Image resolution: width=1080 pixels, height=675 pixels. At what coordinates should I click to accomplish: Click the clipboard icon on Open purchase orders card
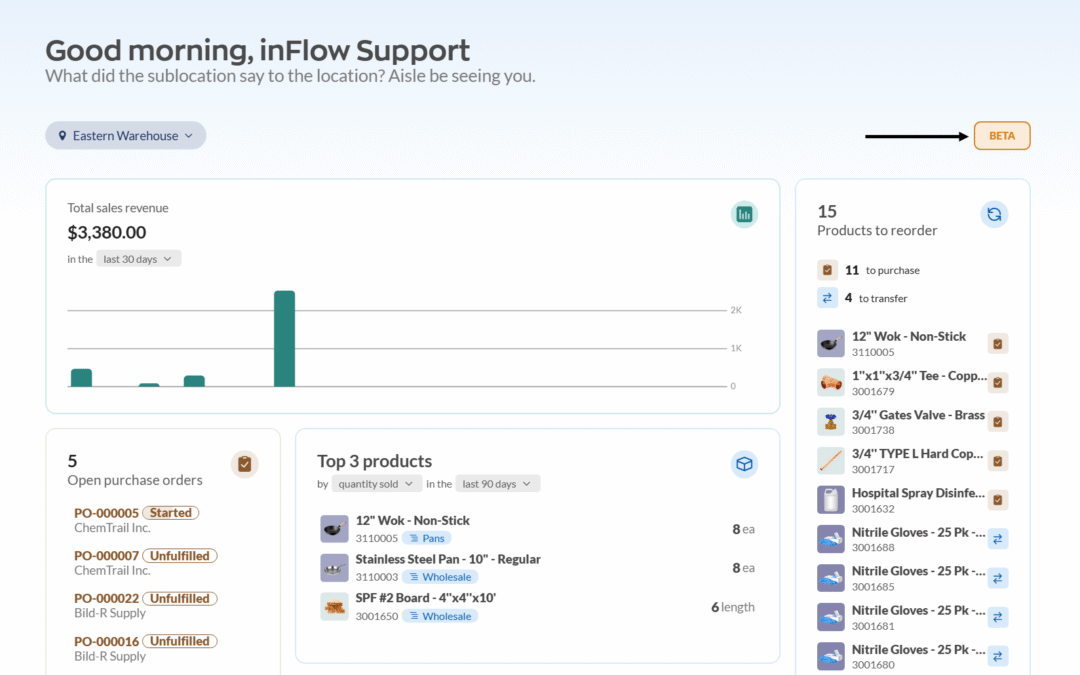point(244,463)
